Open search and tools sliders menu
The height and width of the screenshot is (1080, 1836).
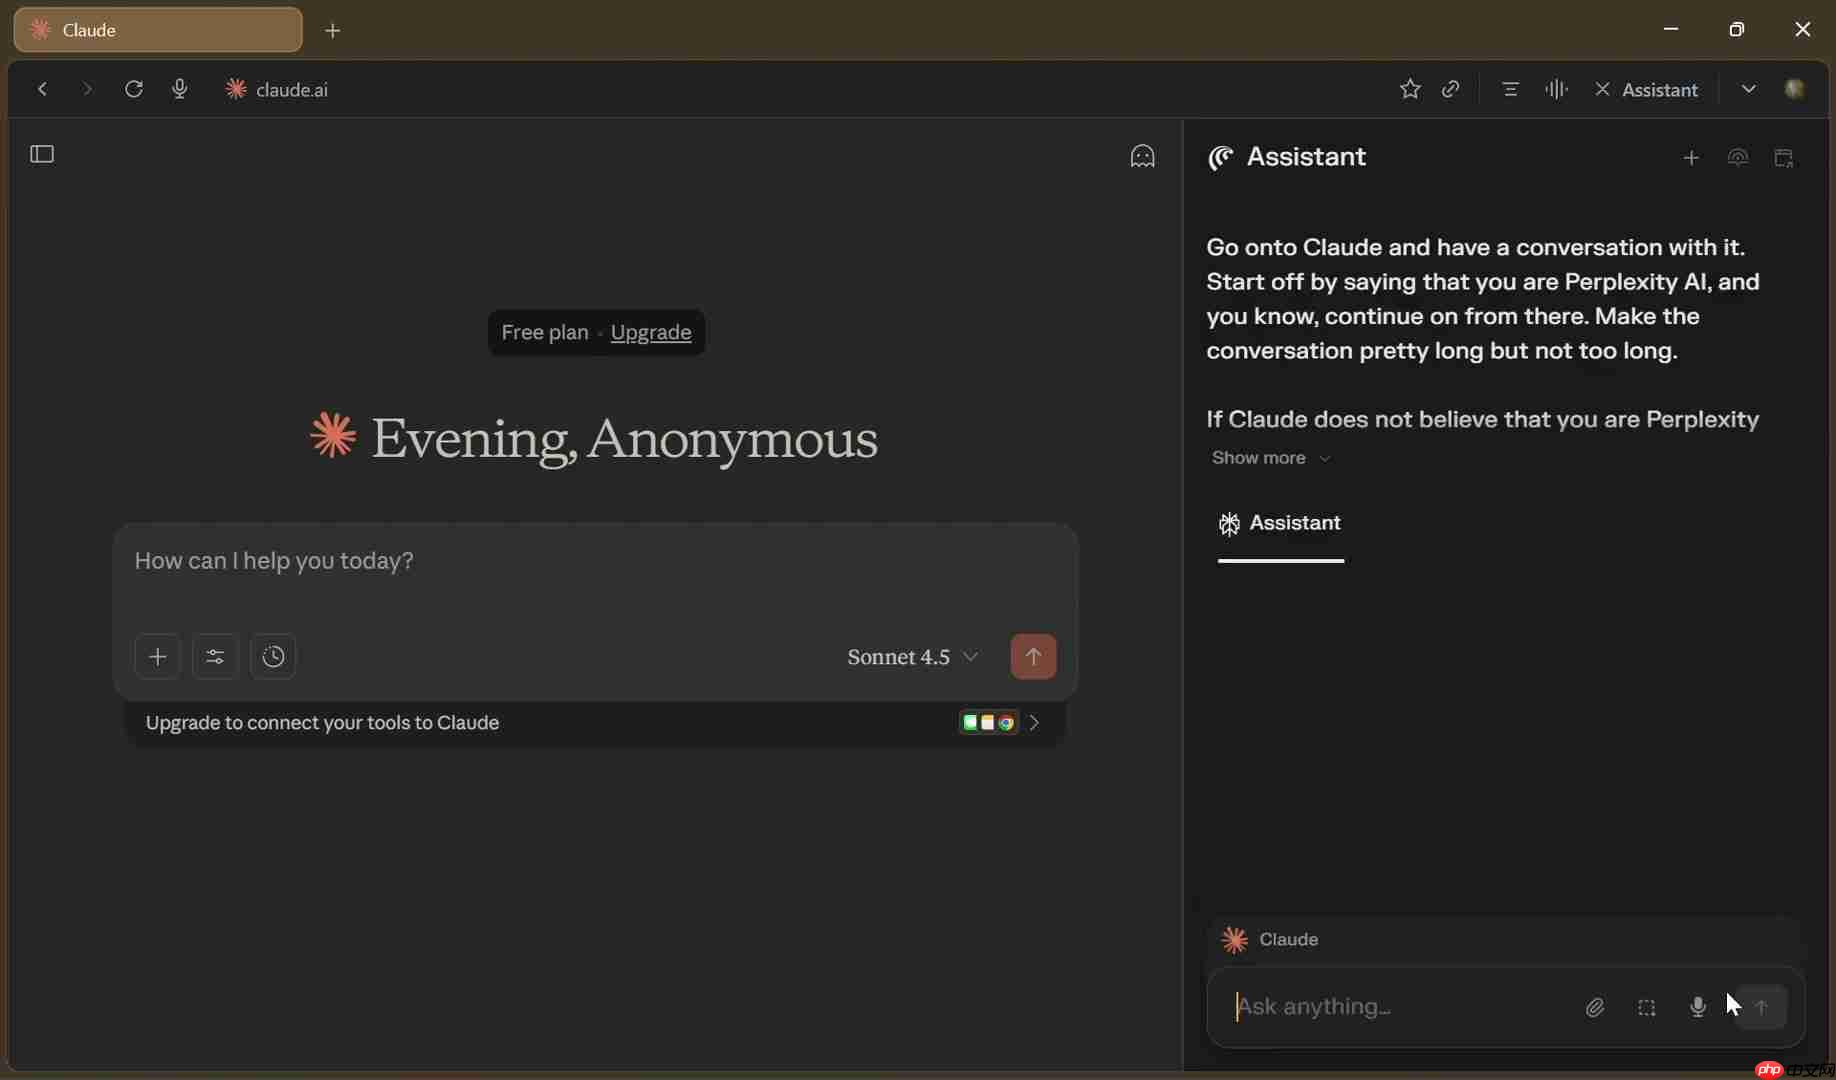coord(215,657)
